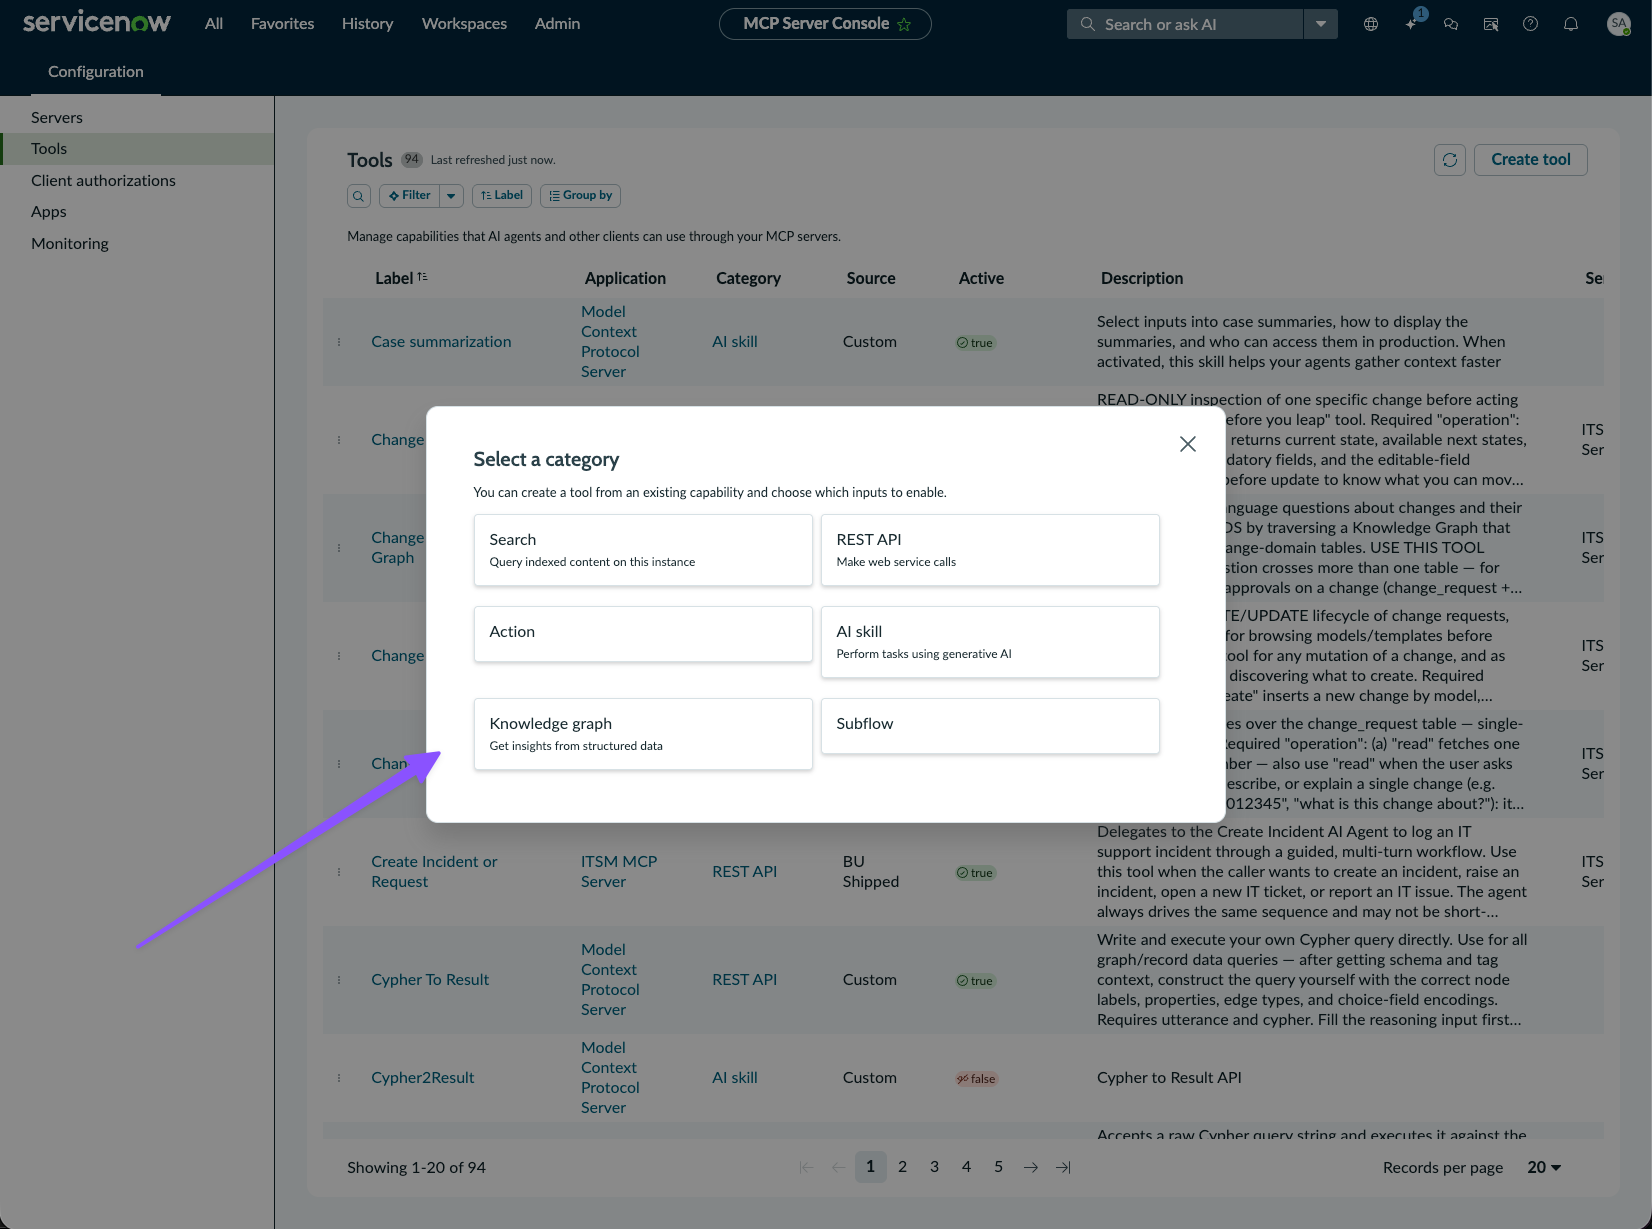Click the Search or ask AI field
The width and height of the screenshot is (1652, 1229).
1185,24
